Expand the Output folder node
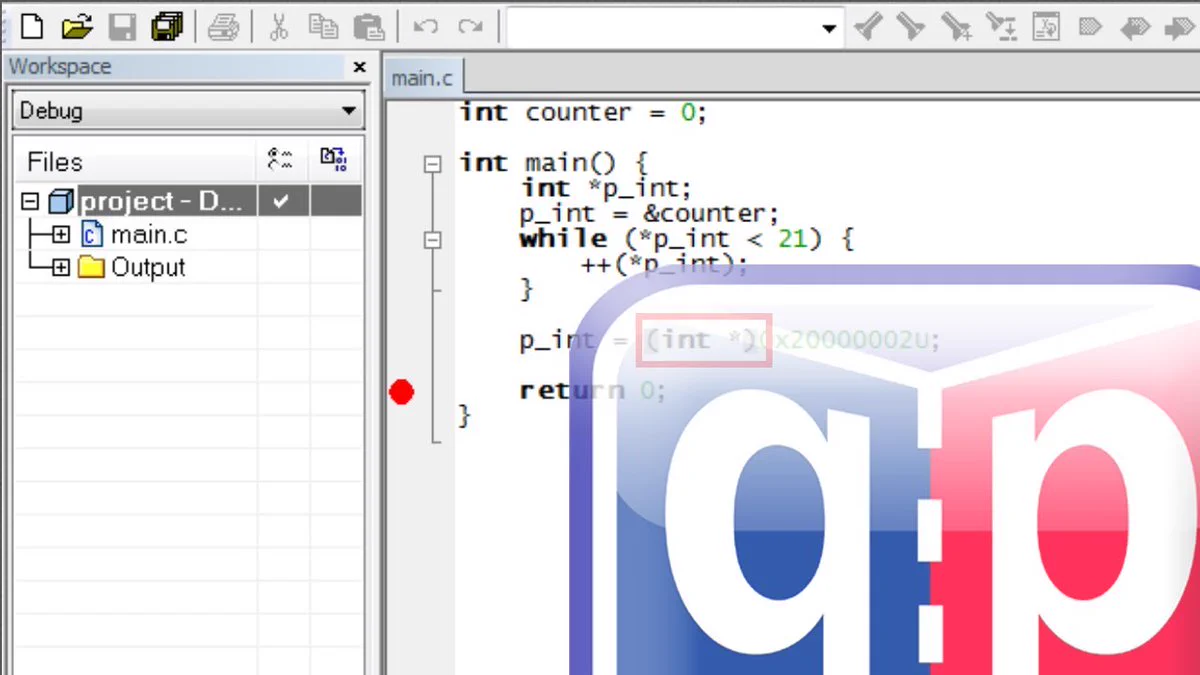The height and width of the screenshot is (675, 1200). [61, 268]
